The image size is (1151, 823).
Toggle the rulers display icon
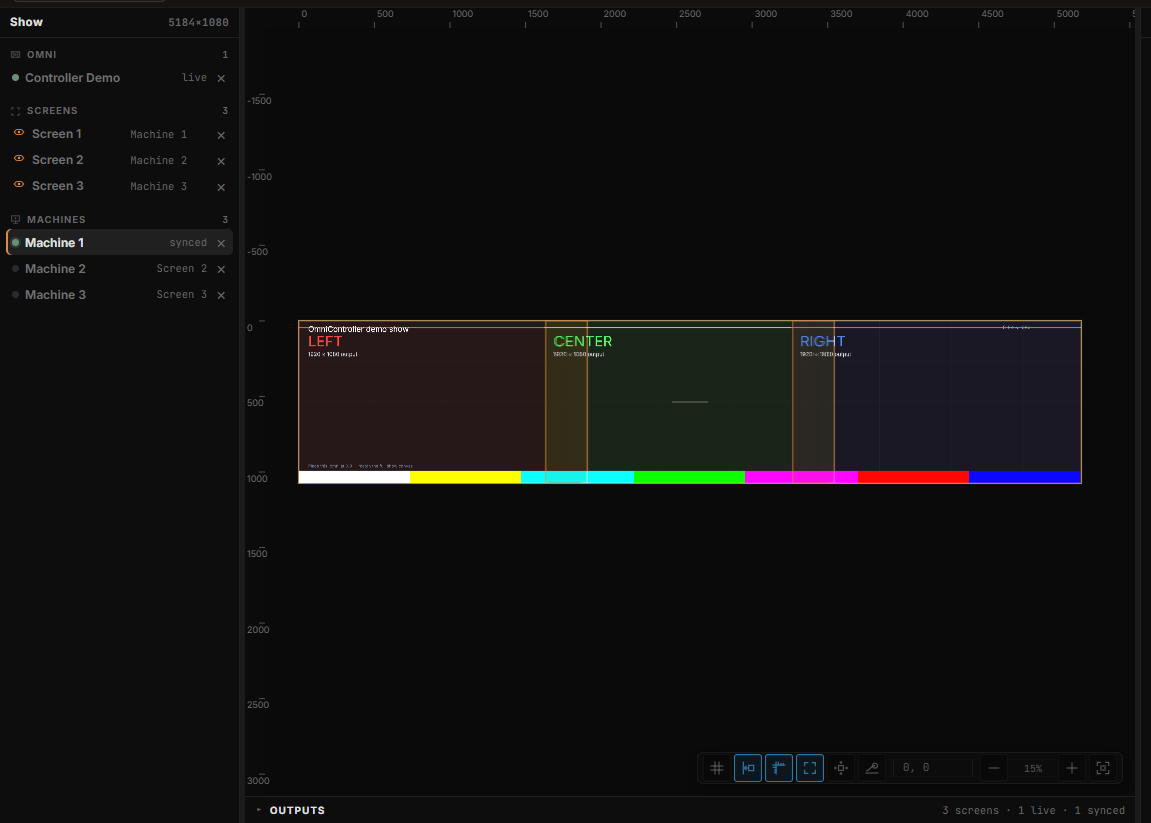coord(779,768)
